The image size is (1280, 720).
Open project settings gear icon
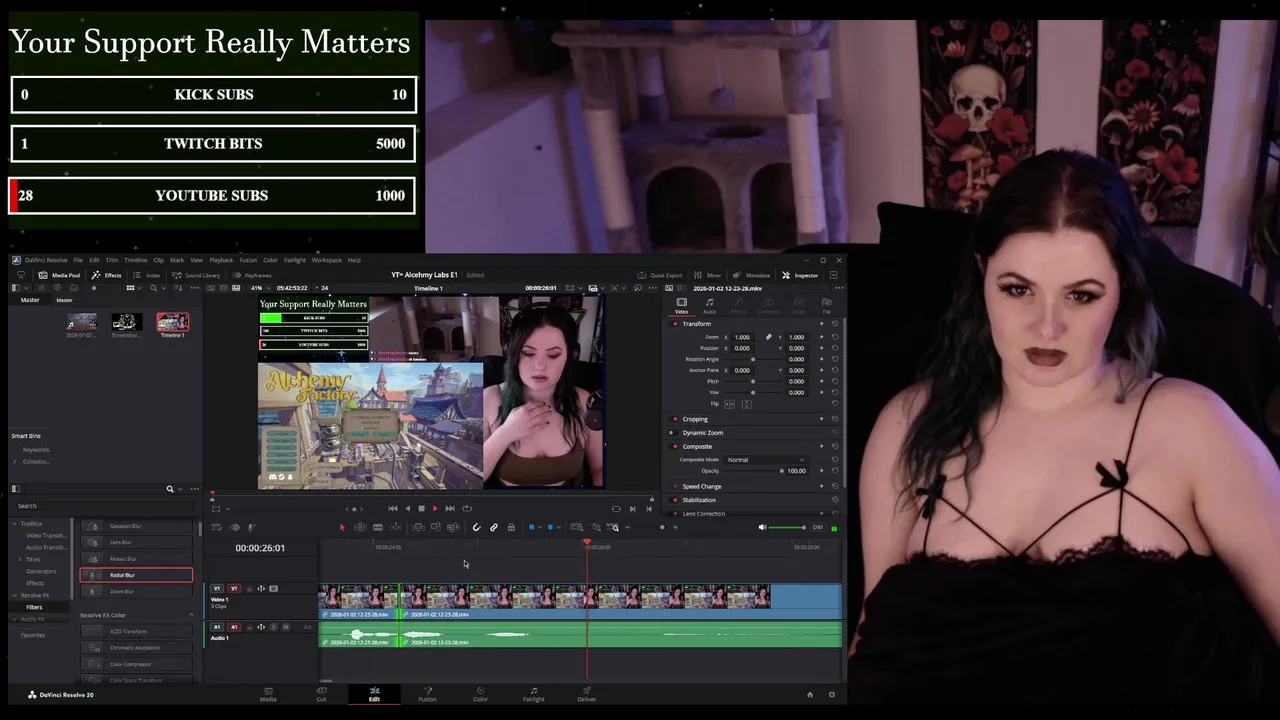coord(831,694)
